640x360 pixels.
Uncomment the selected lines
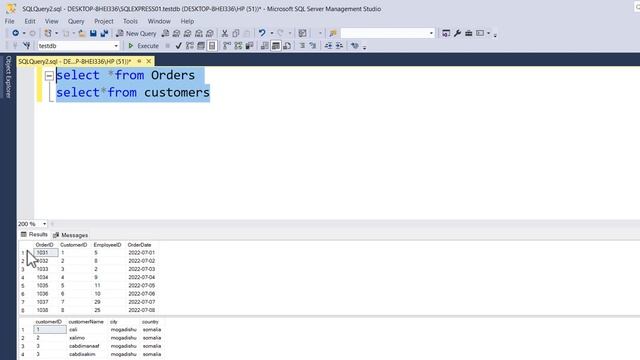point(313,46)
